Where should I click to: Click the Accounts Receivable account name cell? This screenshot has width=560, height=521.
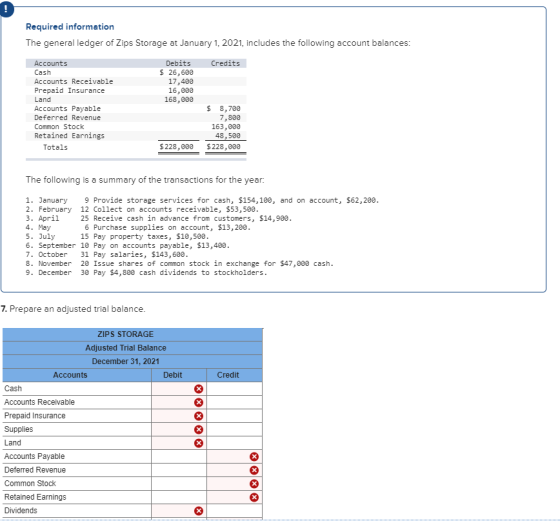[77, 402]
